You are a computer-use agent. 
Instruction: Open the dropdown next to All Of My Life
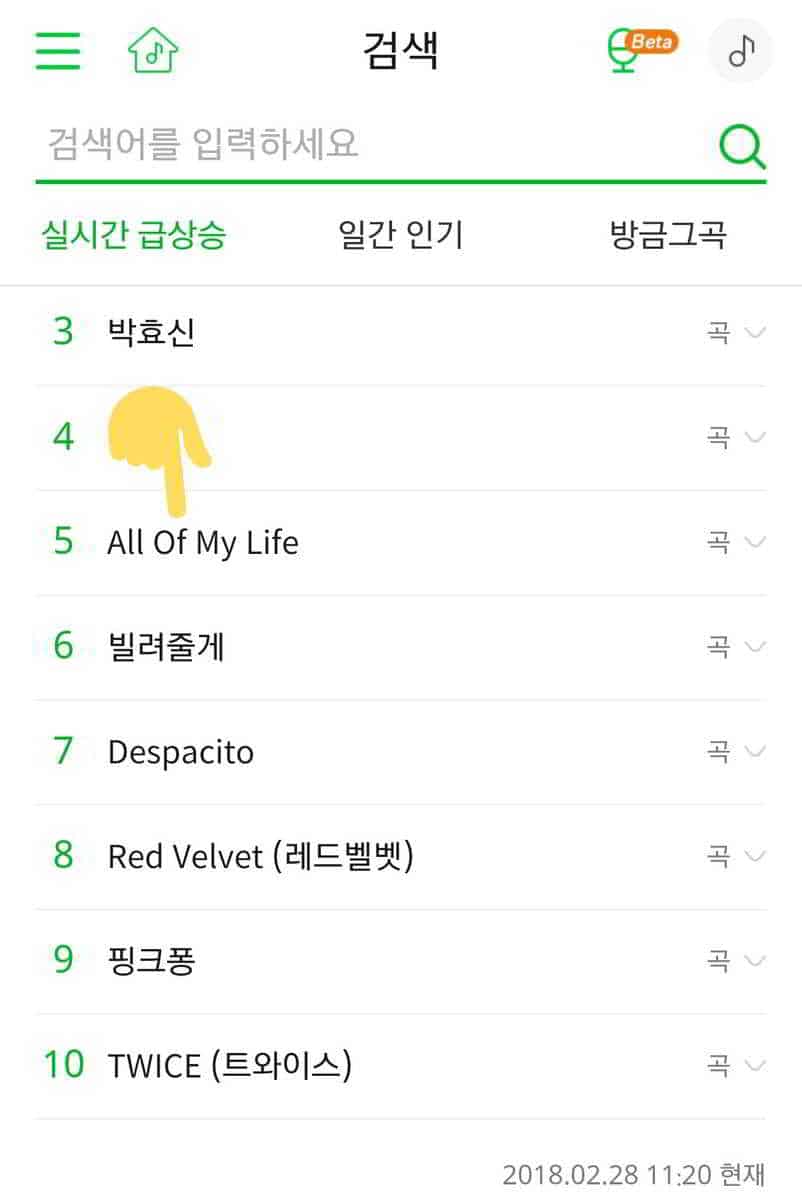tap(735, 542)
